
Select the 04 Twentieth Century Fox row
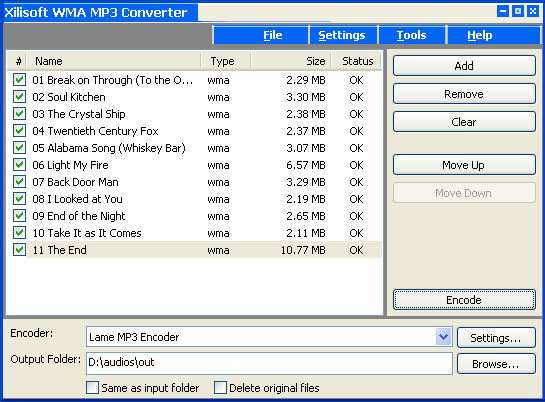(x=195, y=131)
